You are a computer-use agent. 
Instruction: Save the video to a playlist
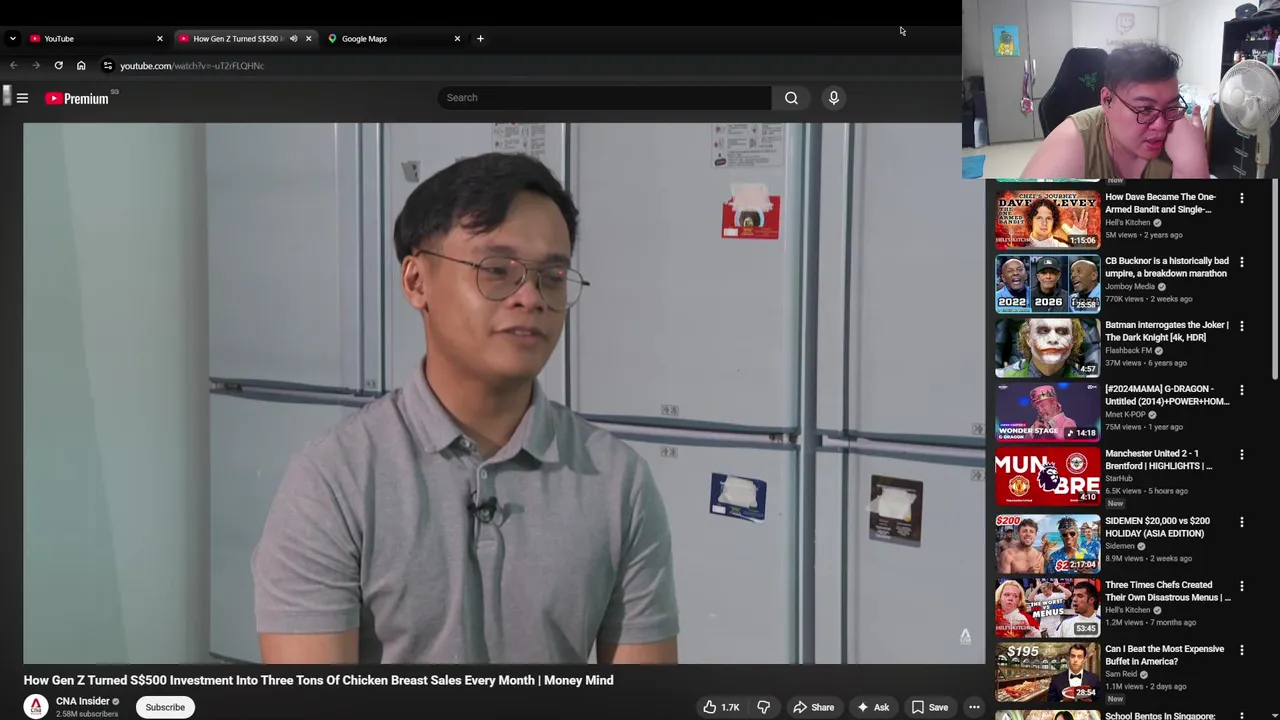(x=929, y=707)
